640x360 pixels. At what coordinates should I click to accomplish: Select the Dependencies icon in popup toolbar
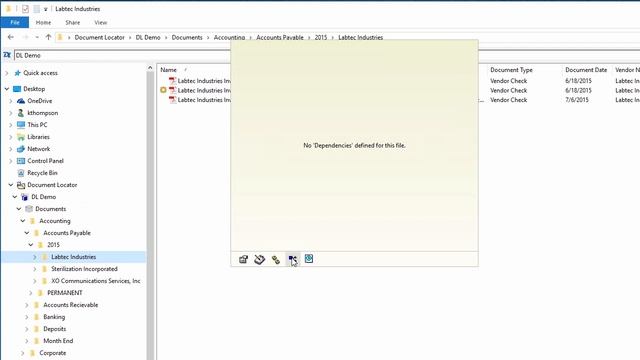click(292, 259)
